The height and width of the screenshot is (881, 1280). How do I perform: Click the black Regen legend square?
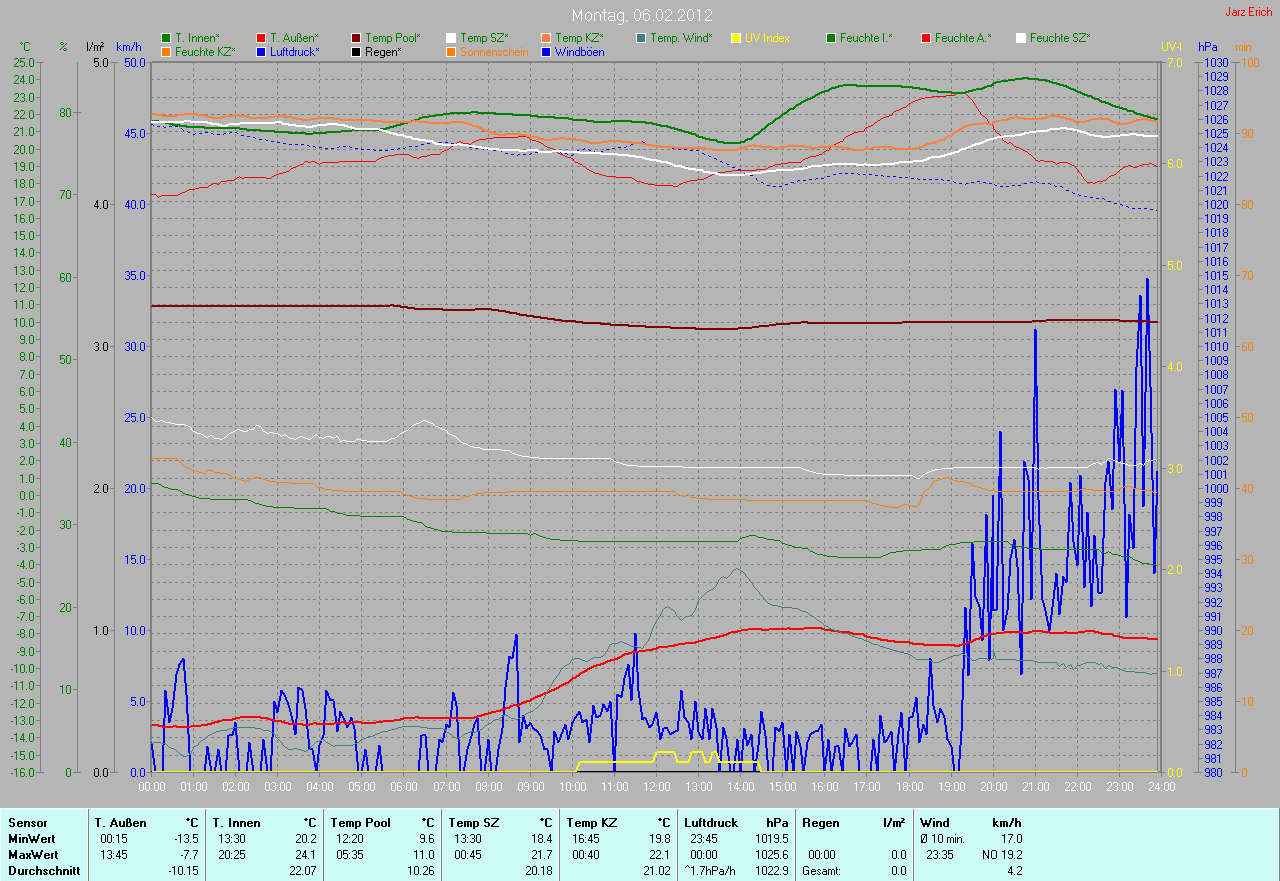[356, 51]
